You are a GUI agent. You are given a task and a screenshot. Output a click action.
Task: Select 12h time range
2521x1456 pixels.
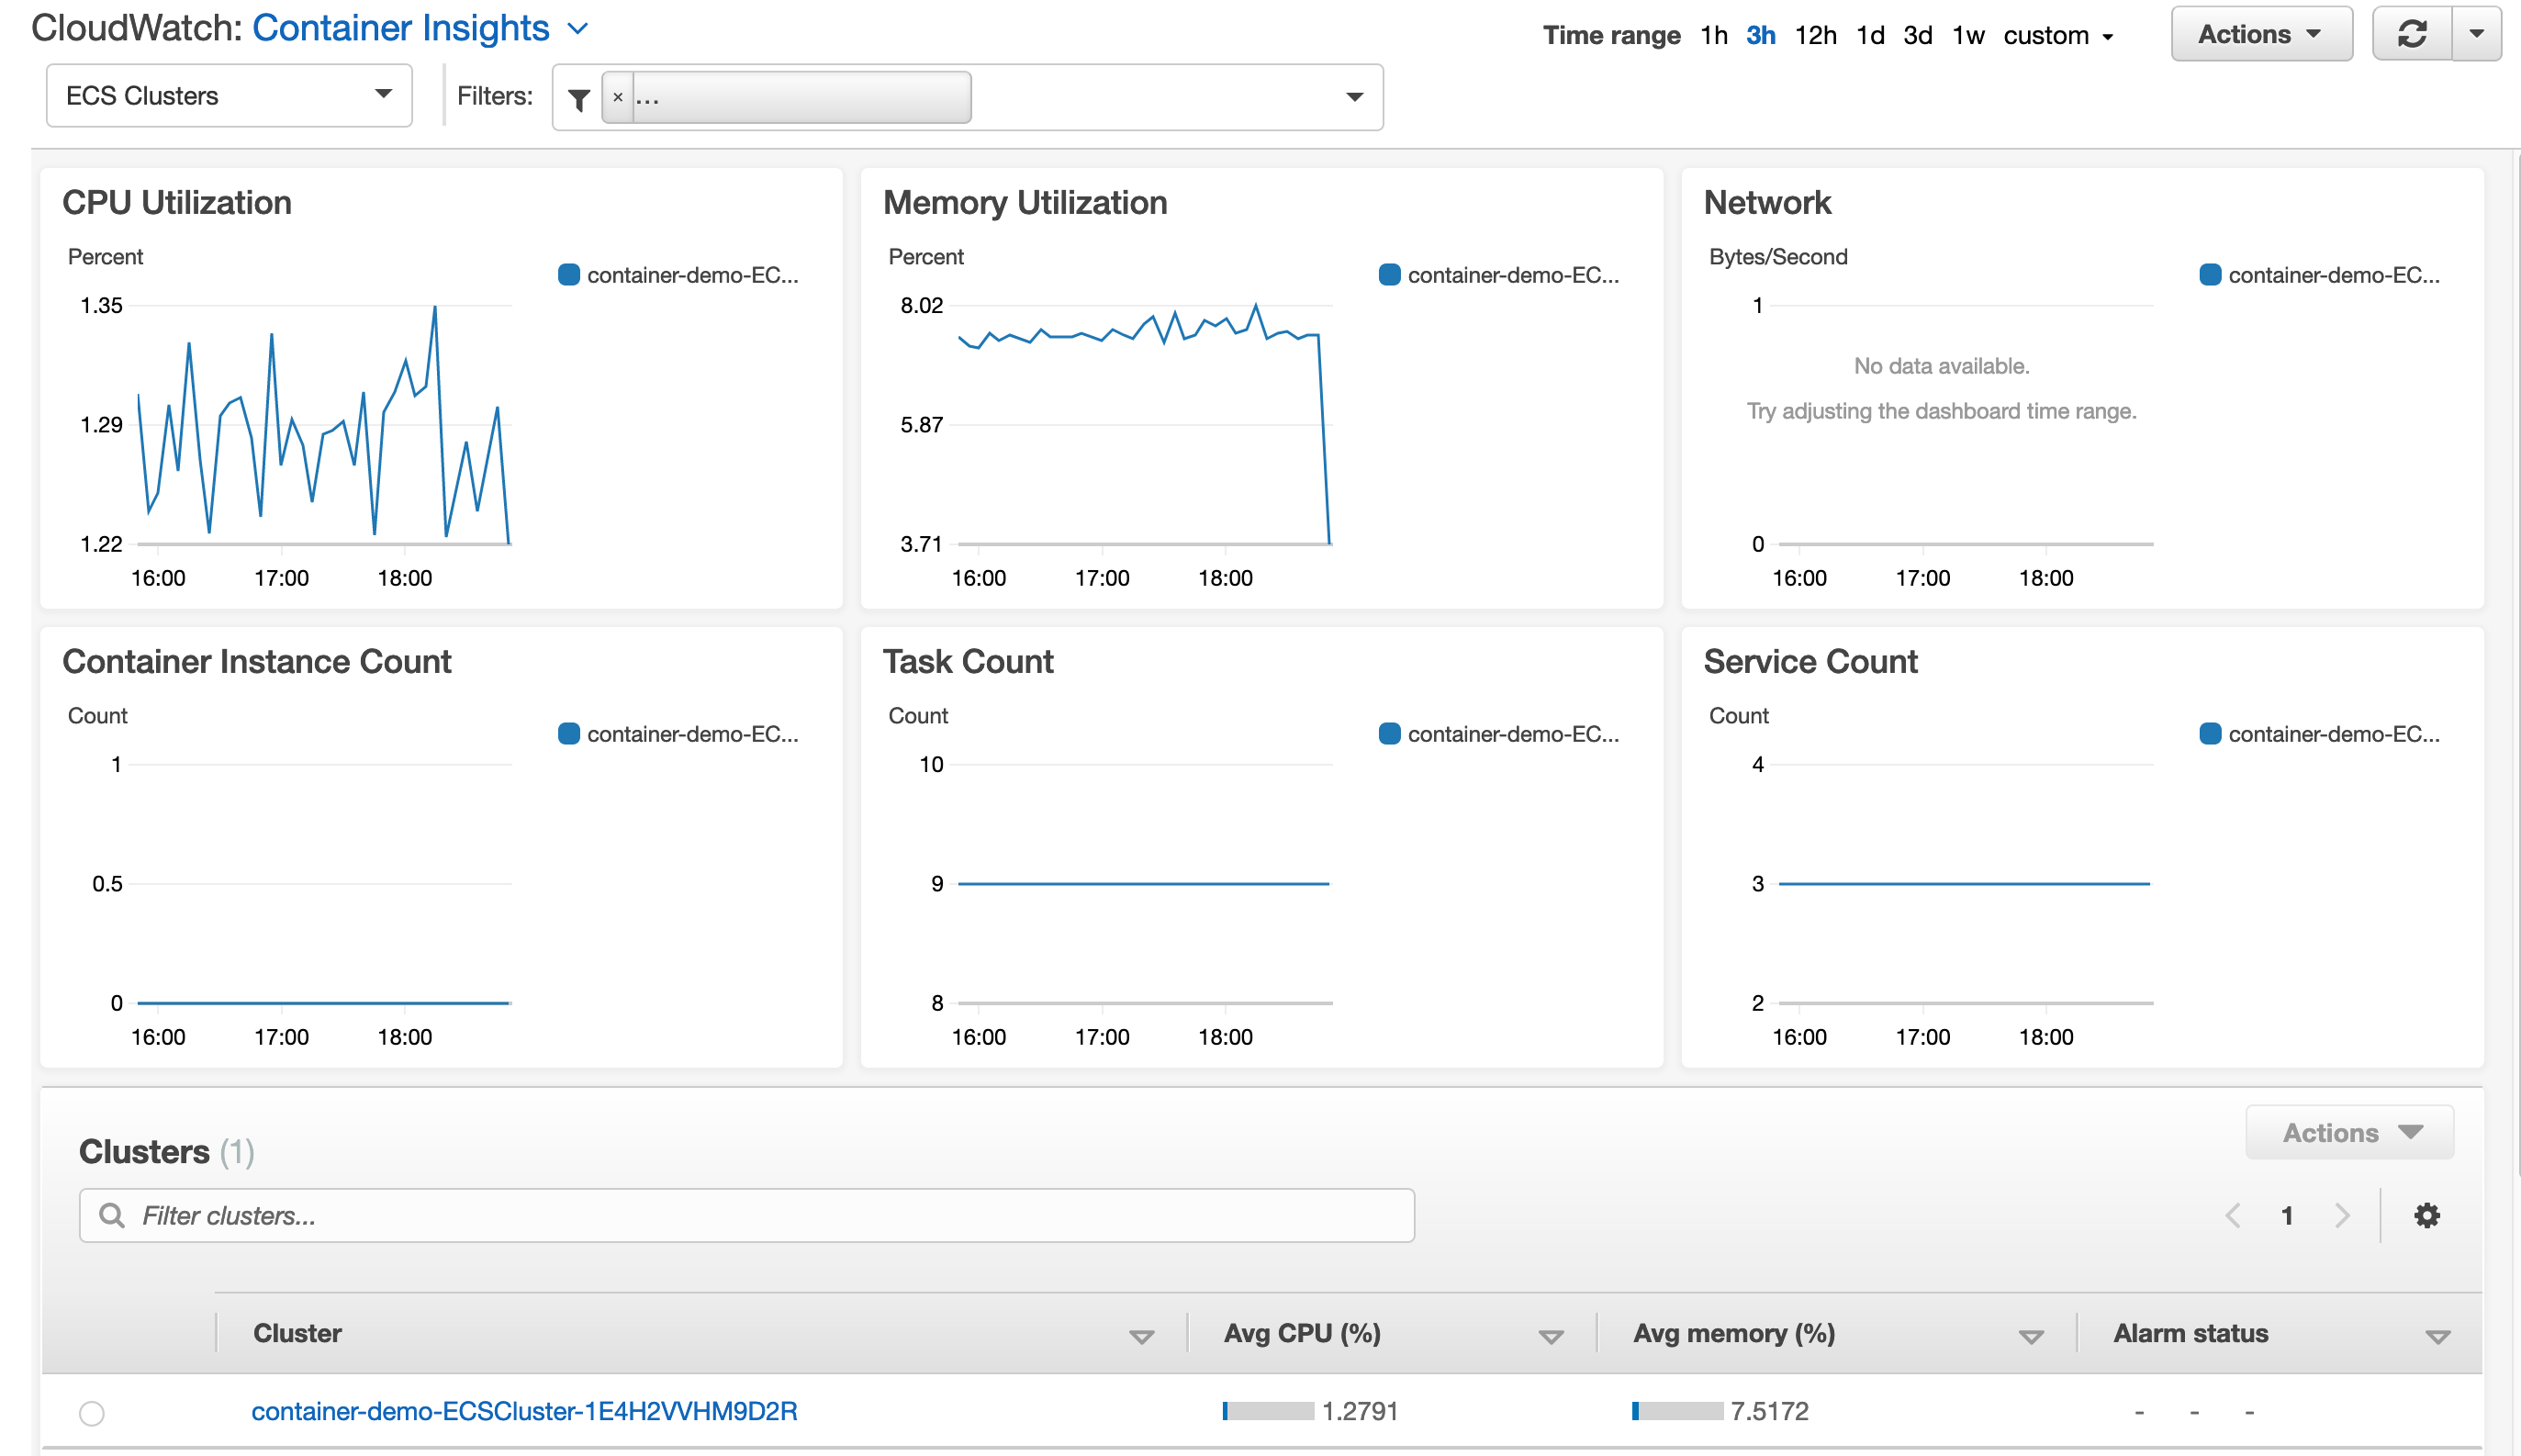pyautogui.click(x=1816, y=35)
